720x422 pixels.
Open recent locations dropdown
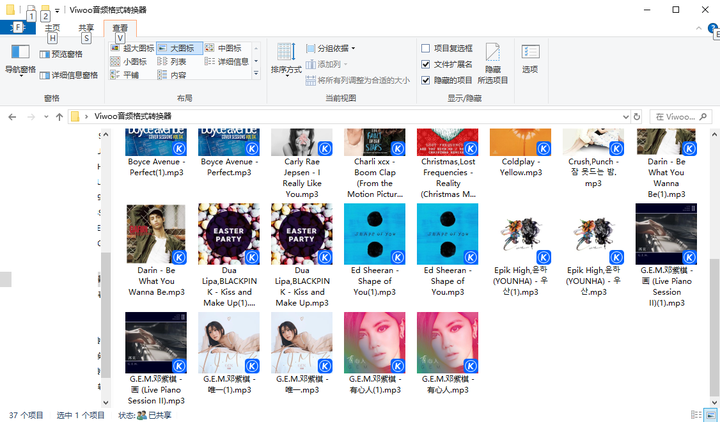pos(46,117)
